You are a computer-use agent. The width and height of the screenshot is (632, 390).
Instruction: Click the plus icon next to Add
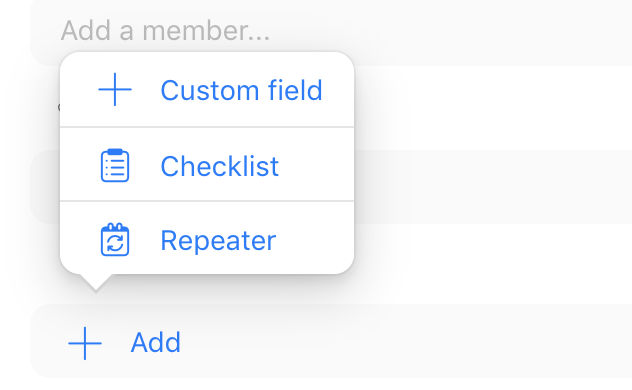pyautogui.click(x=85, y=343)
